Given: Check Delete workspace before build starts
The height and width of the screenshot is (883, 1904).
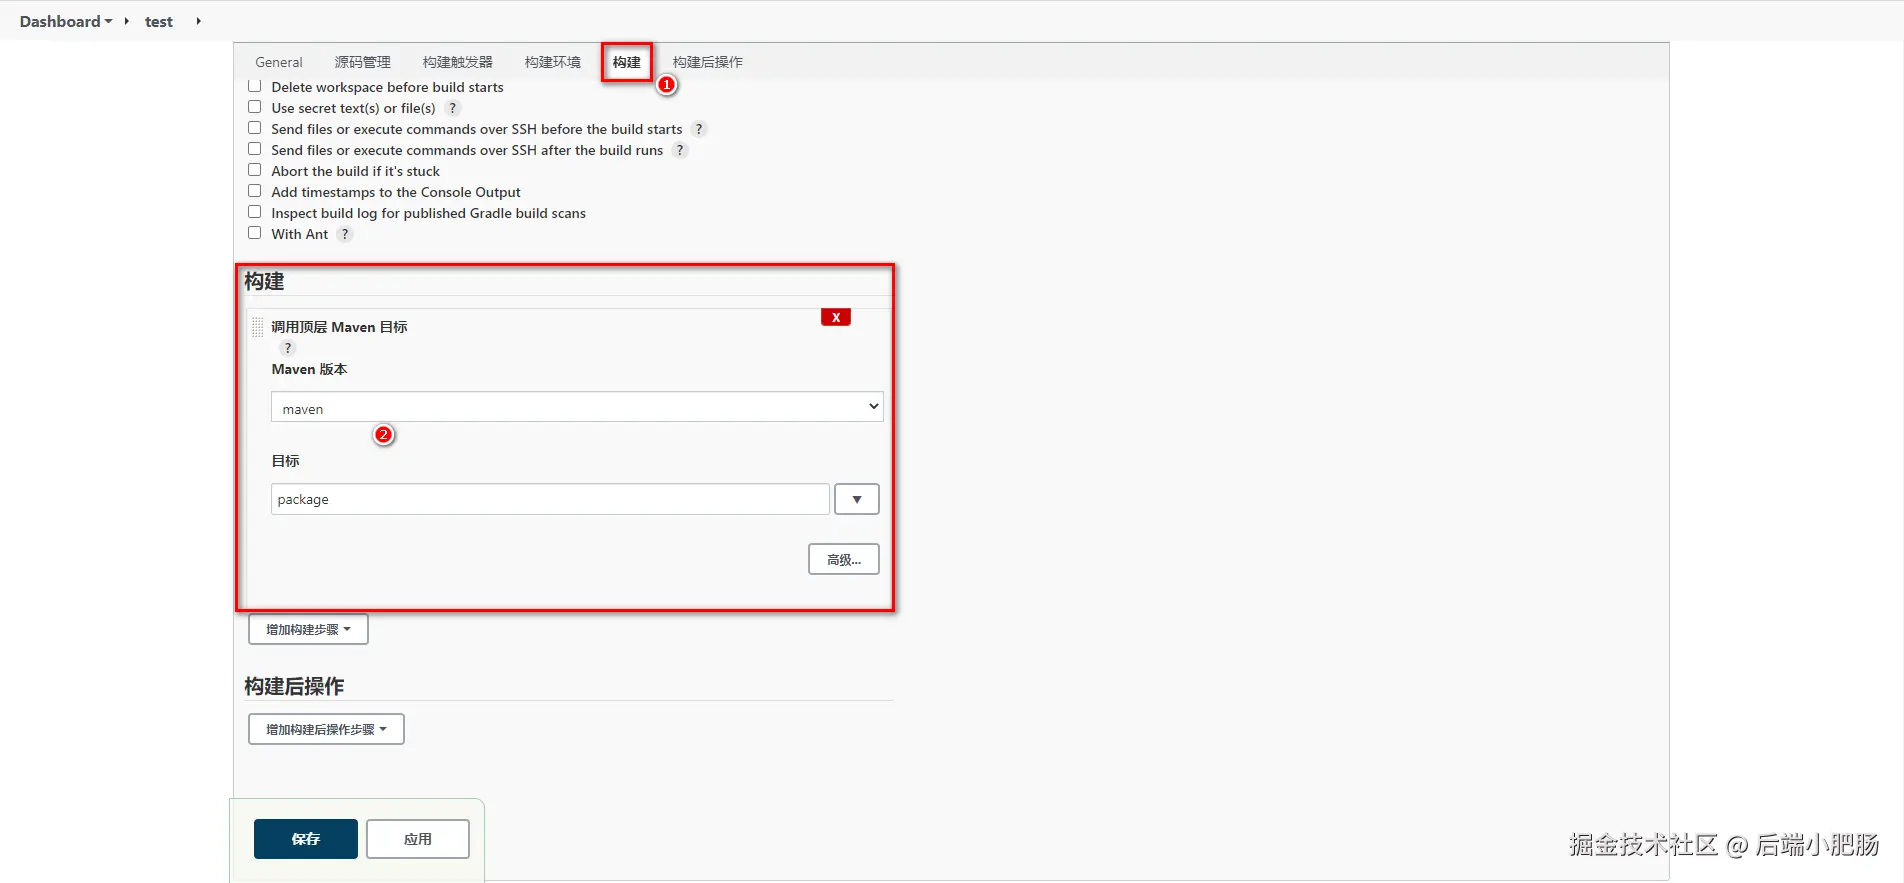Looking at the screenshot, I should tap(255, 86).
